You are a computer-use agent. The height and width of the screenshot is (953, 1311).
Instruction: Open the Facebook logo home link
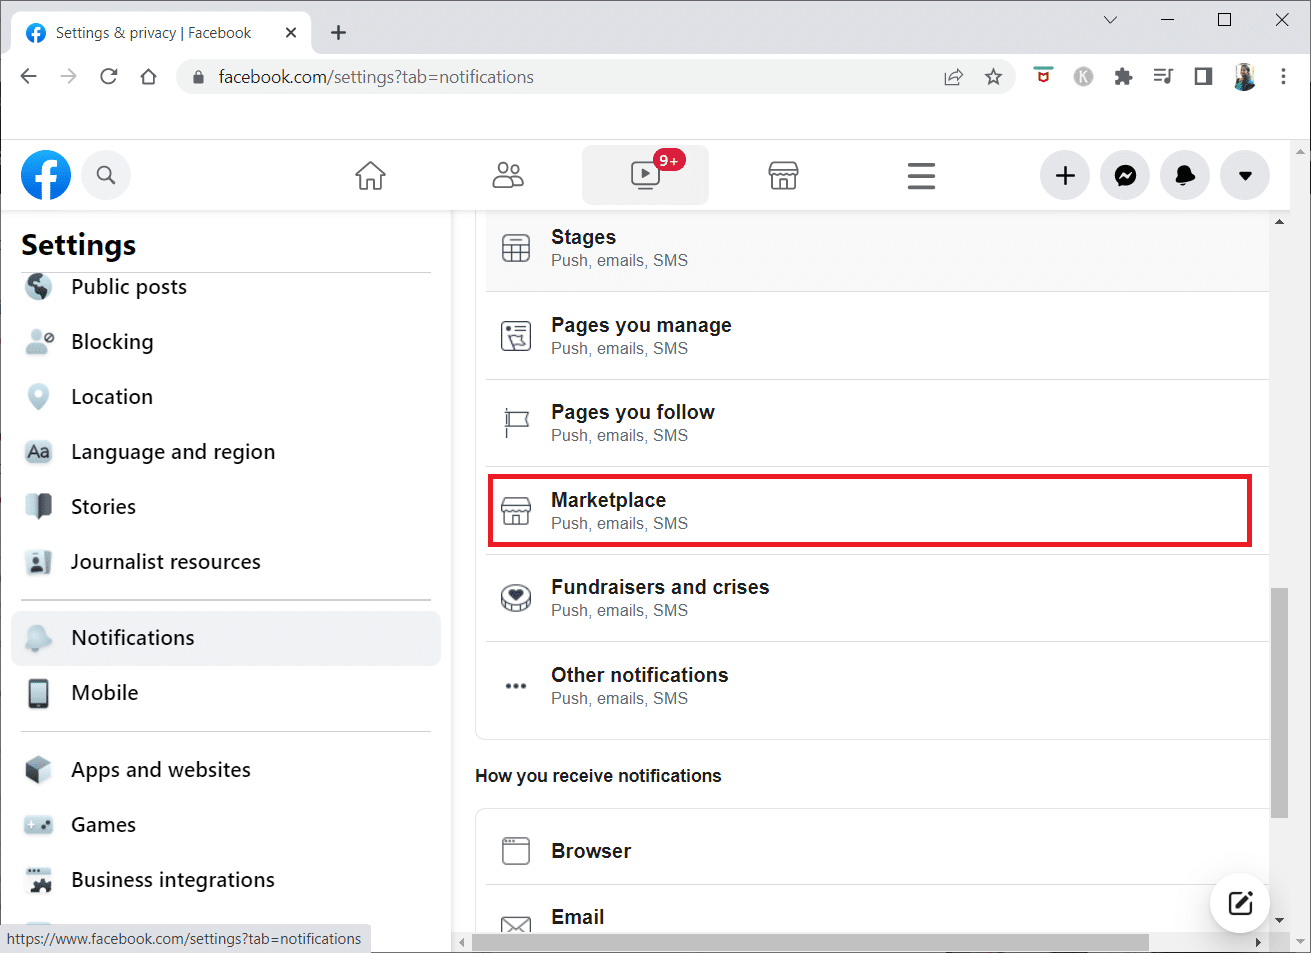pos(46,175)
